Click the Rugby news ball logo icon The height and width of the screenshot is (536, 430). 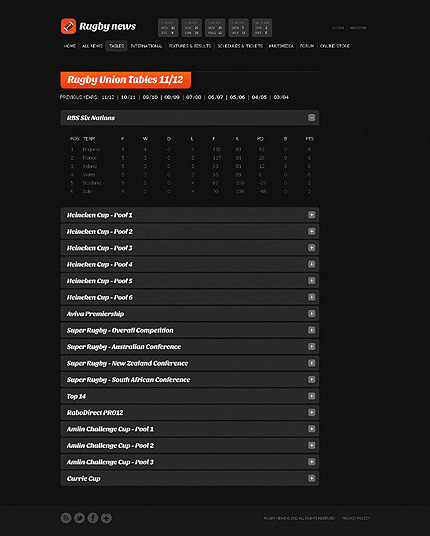click(x=68, y=26)
